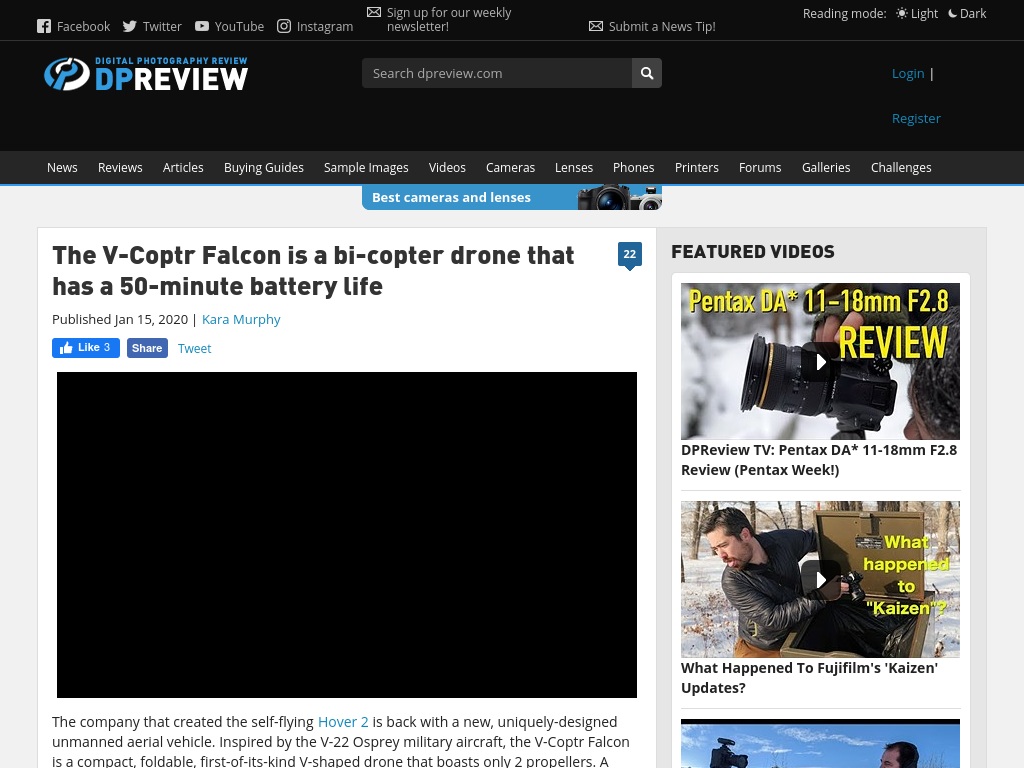Image resolution: width=1024 pixels, height=768 pixels.
Task: Open the DPReview TV Pentax DA* review title
Action: point(819,460)
